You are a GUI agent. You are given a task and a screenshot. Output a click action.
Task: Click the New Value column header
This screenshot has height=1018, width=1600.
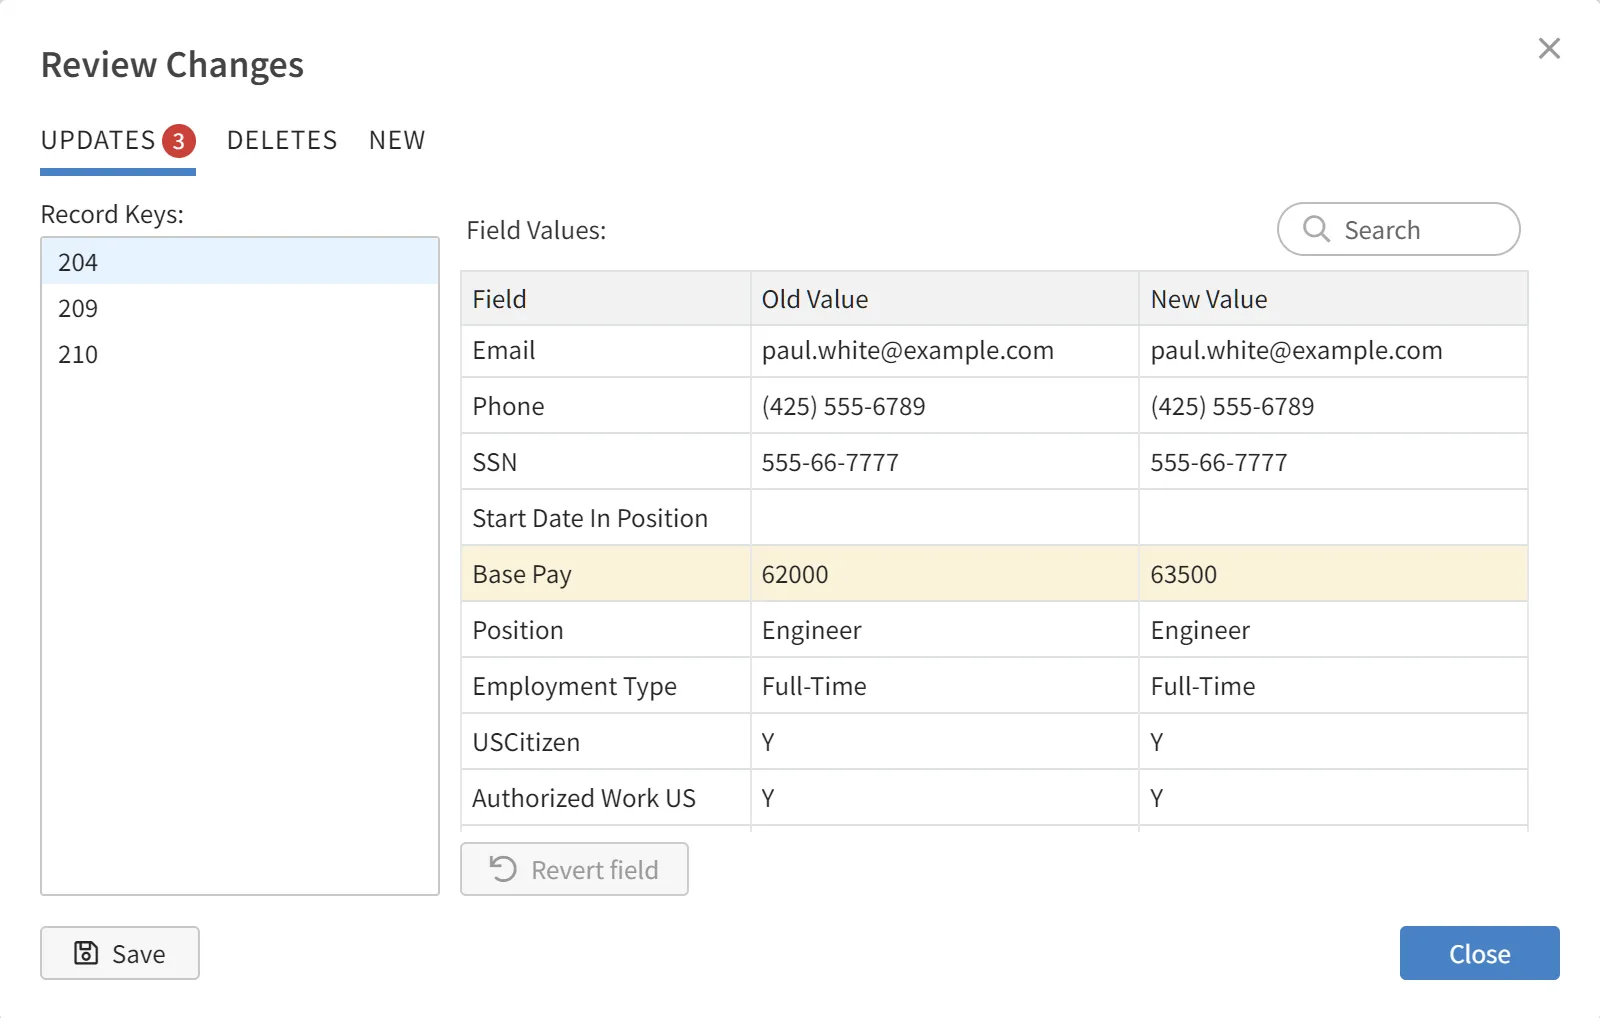[1209, 299]
